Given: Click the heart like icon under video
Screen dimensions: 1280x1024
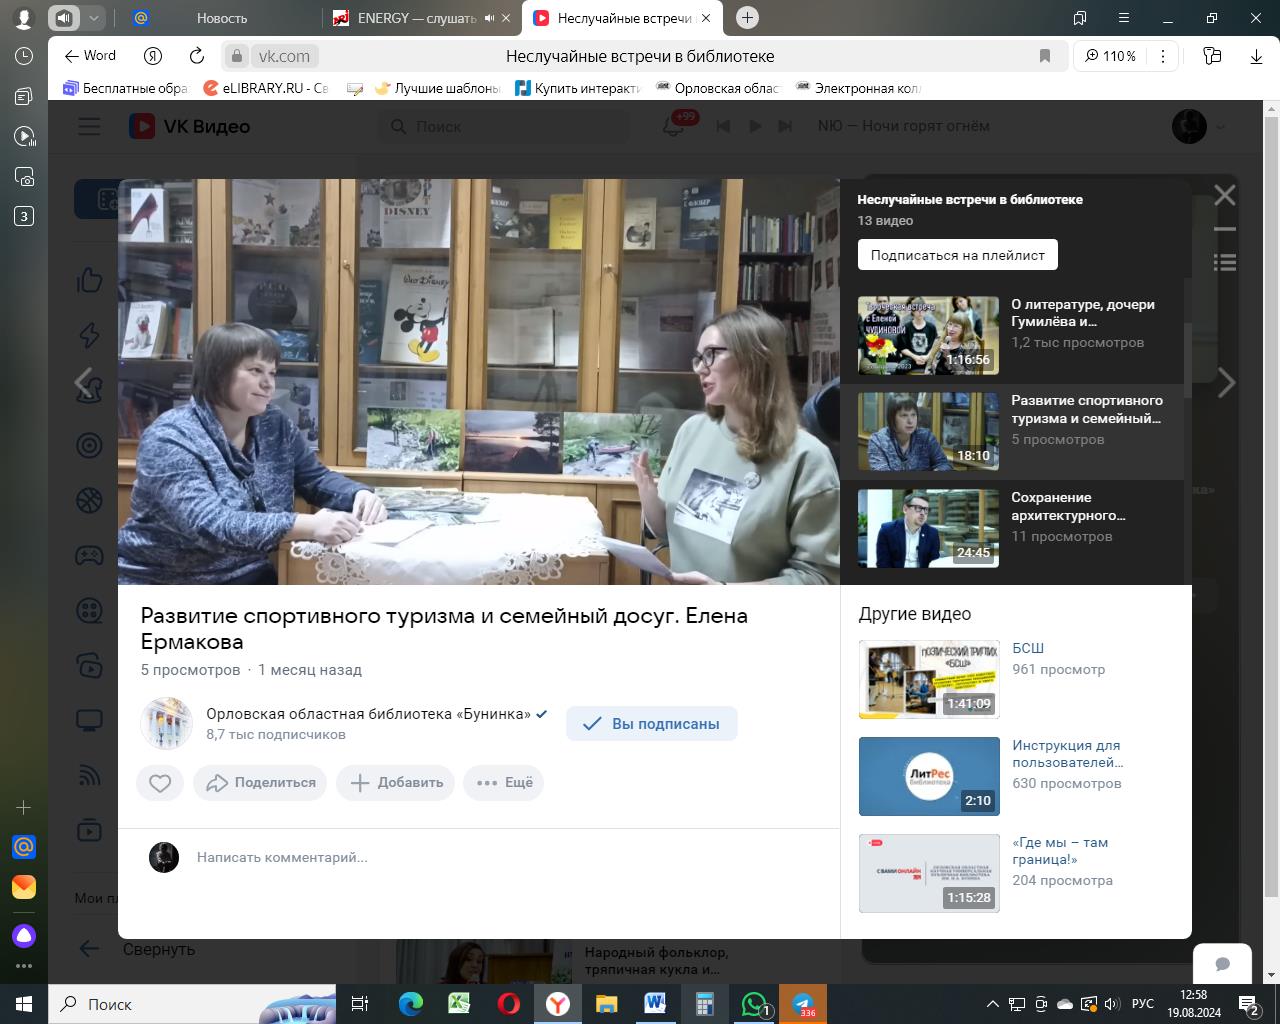Looking at the screenshot, I should coord(160,783).
